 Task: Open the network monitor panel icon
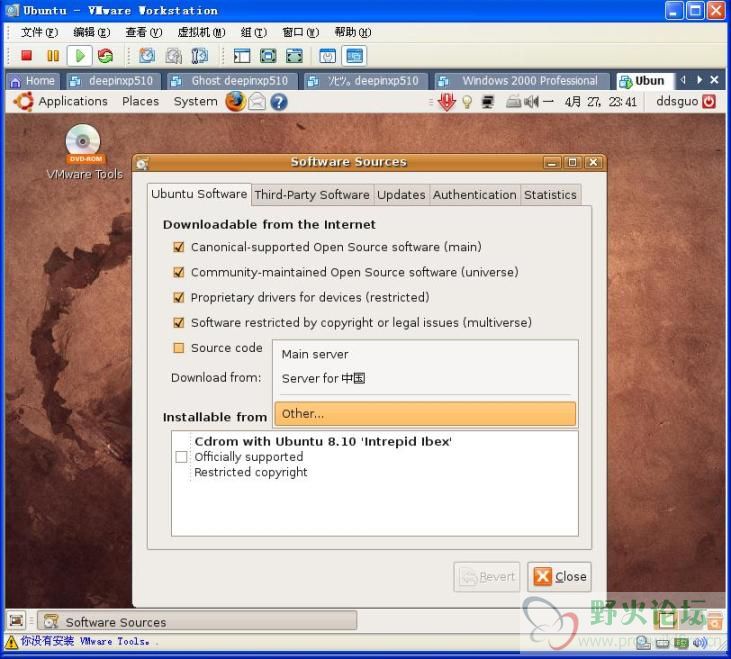coord(488,102)
